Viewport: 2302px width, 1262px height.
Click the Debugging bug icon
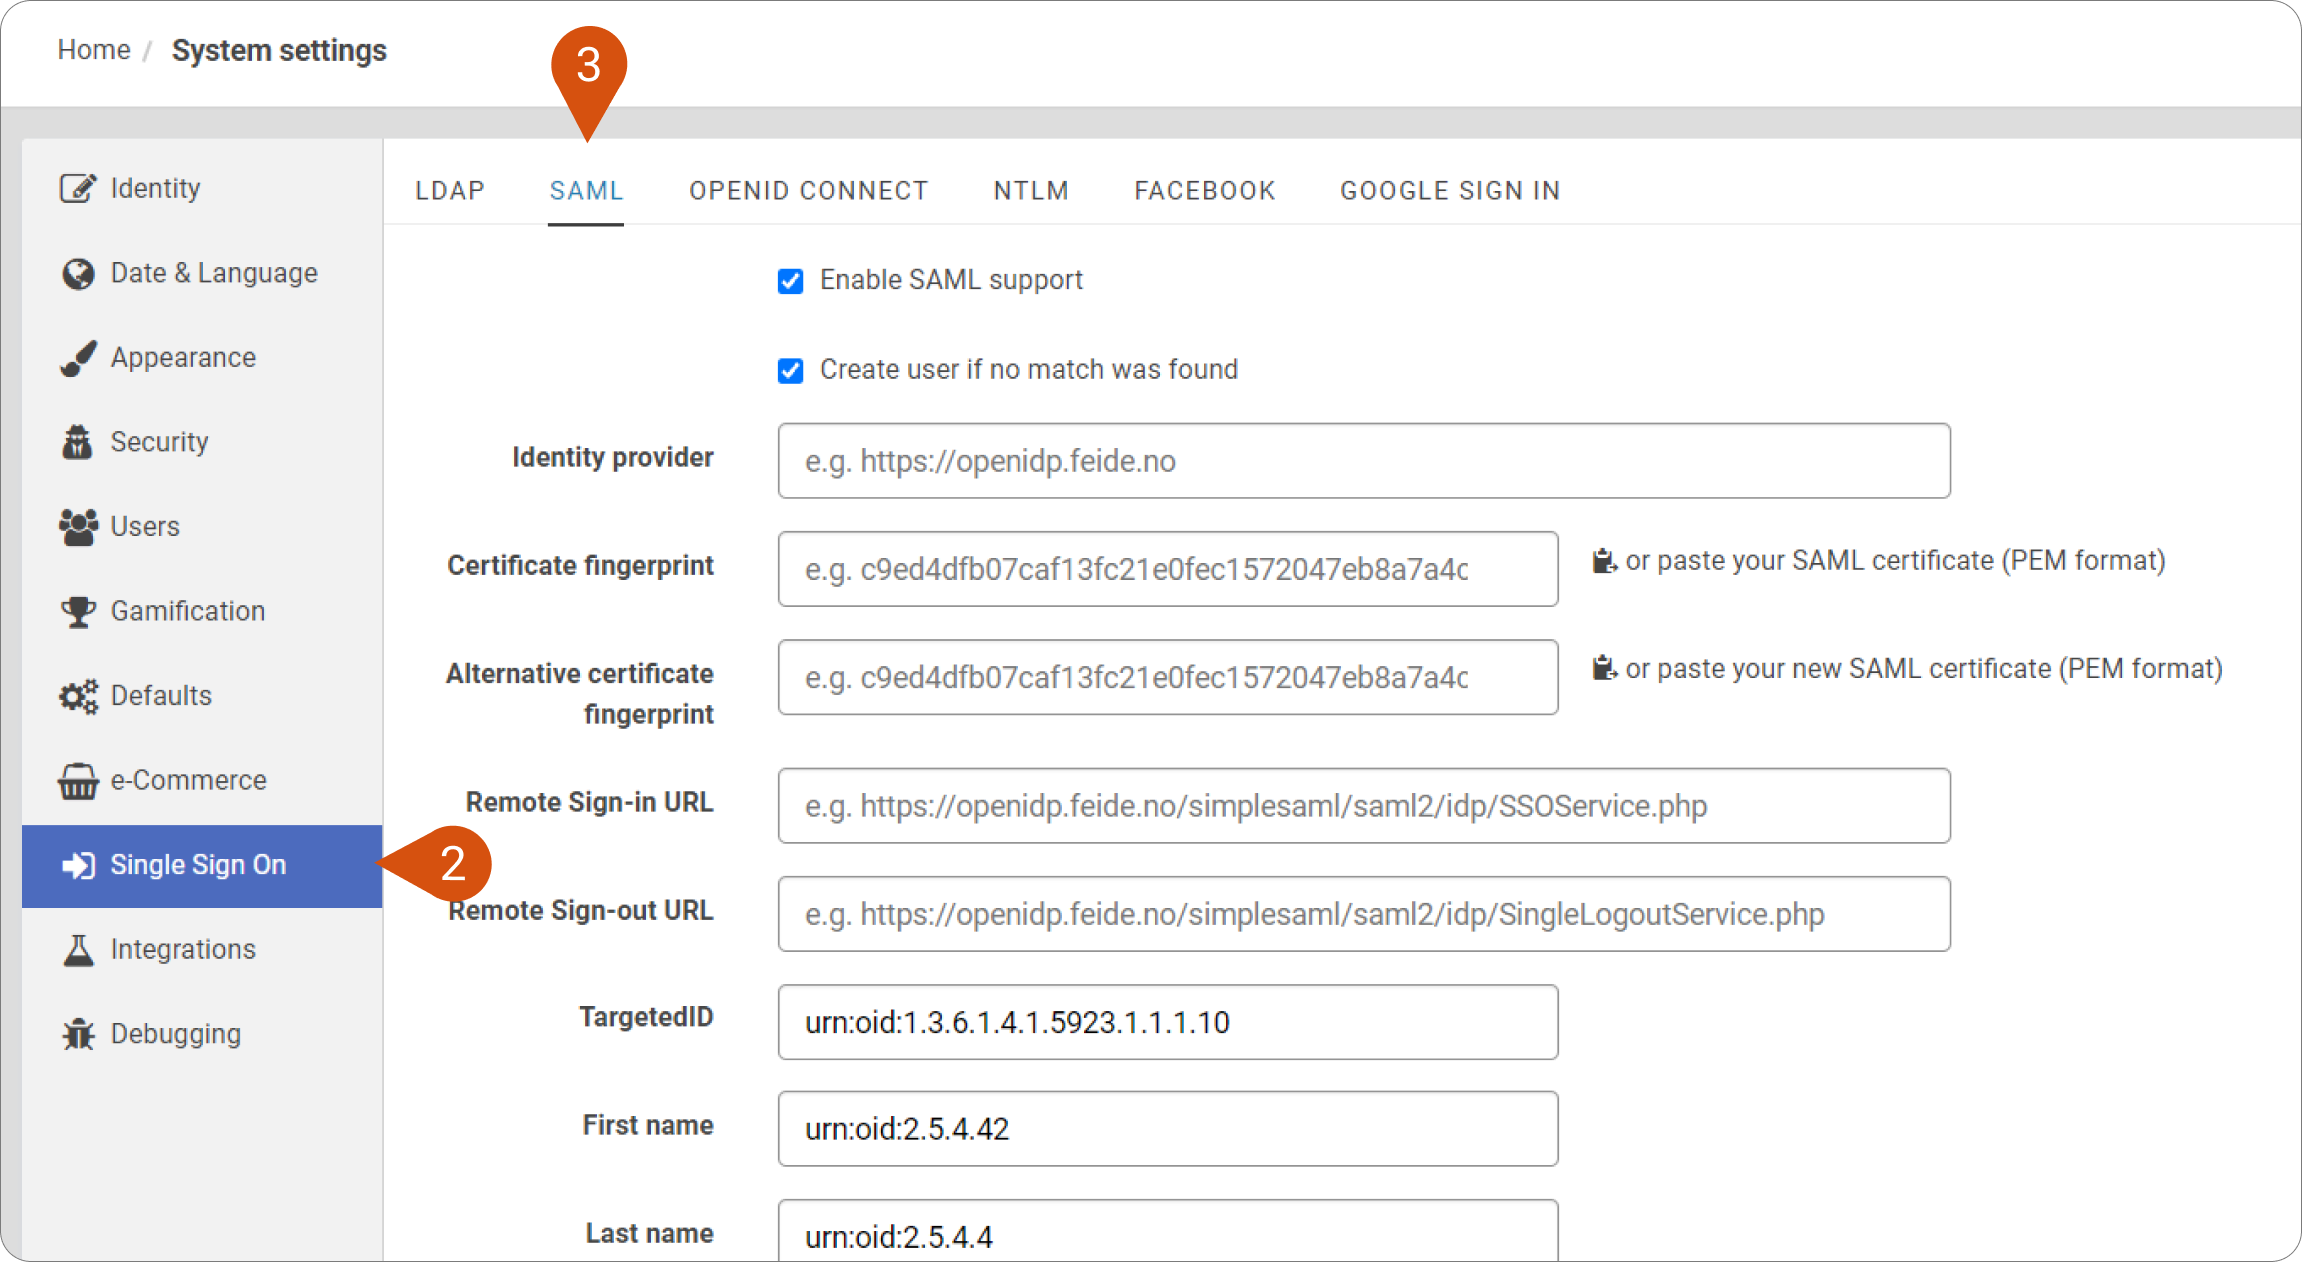(78, 1034)
